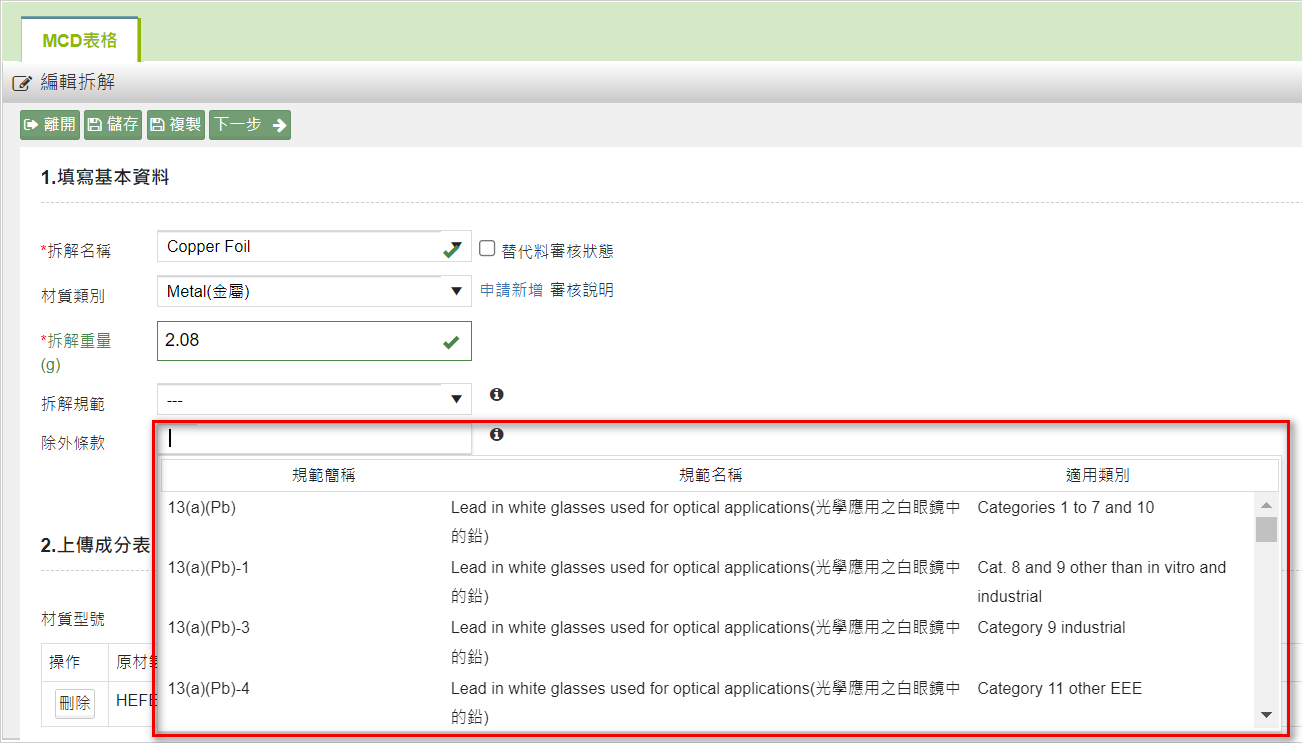Click the Copper Foil field checkmark icon
The width and height of the screenshot is (1302, 743).
pos(453,248)
